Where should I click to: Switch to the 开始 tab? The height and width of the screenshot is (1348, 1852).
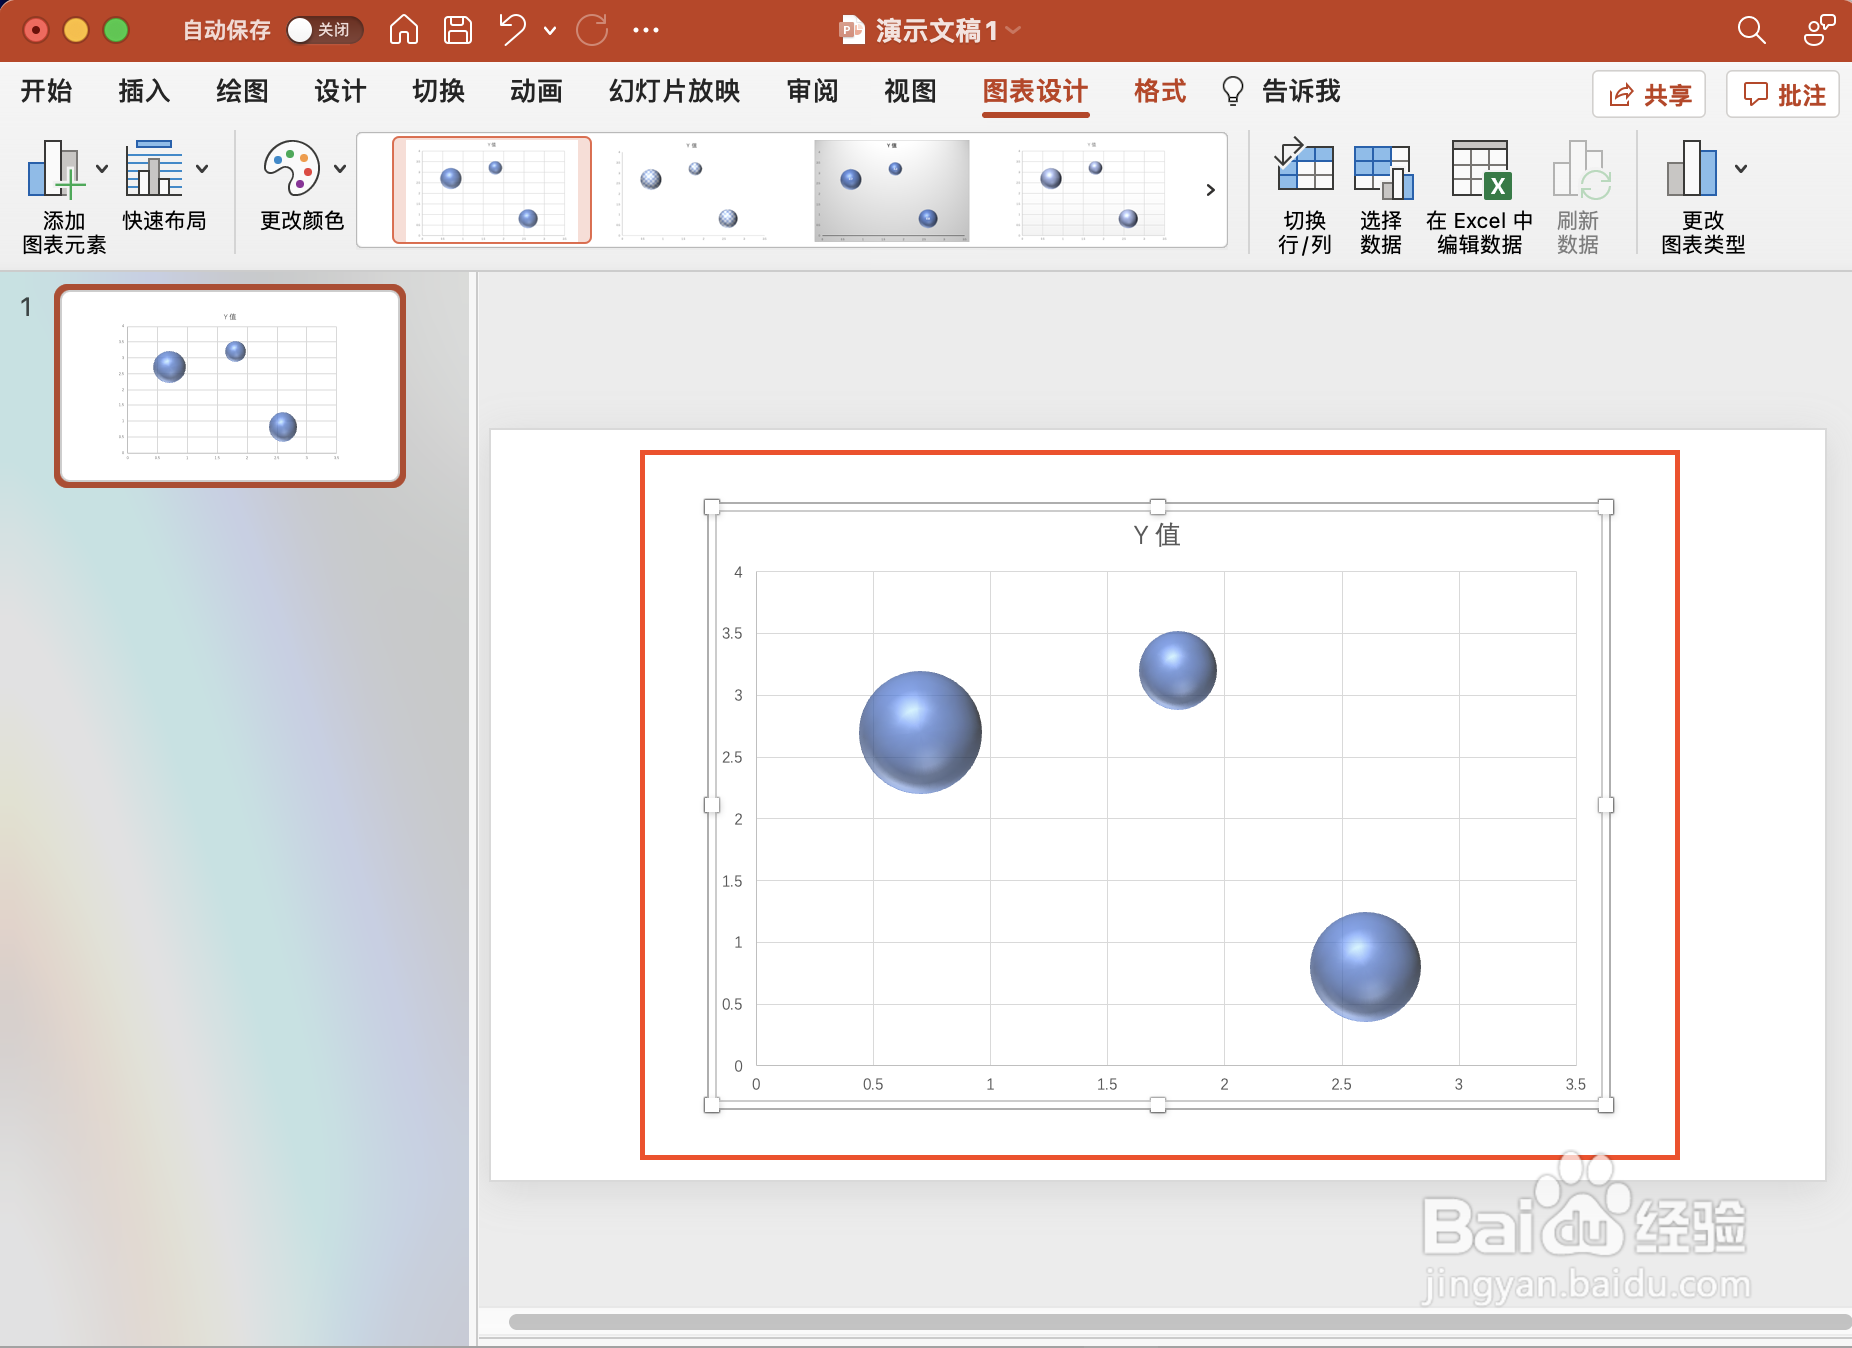[46, 91]
